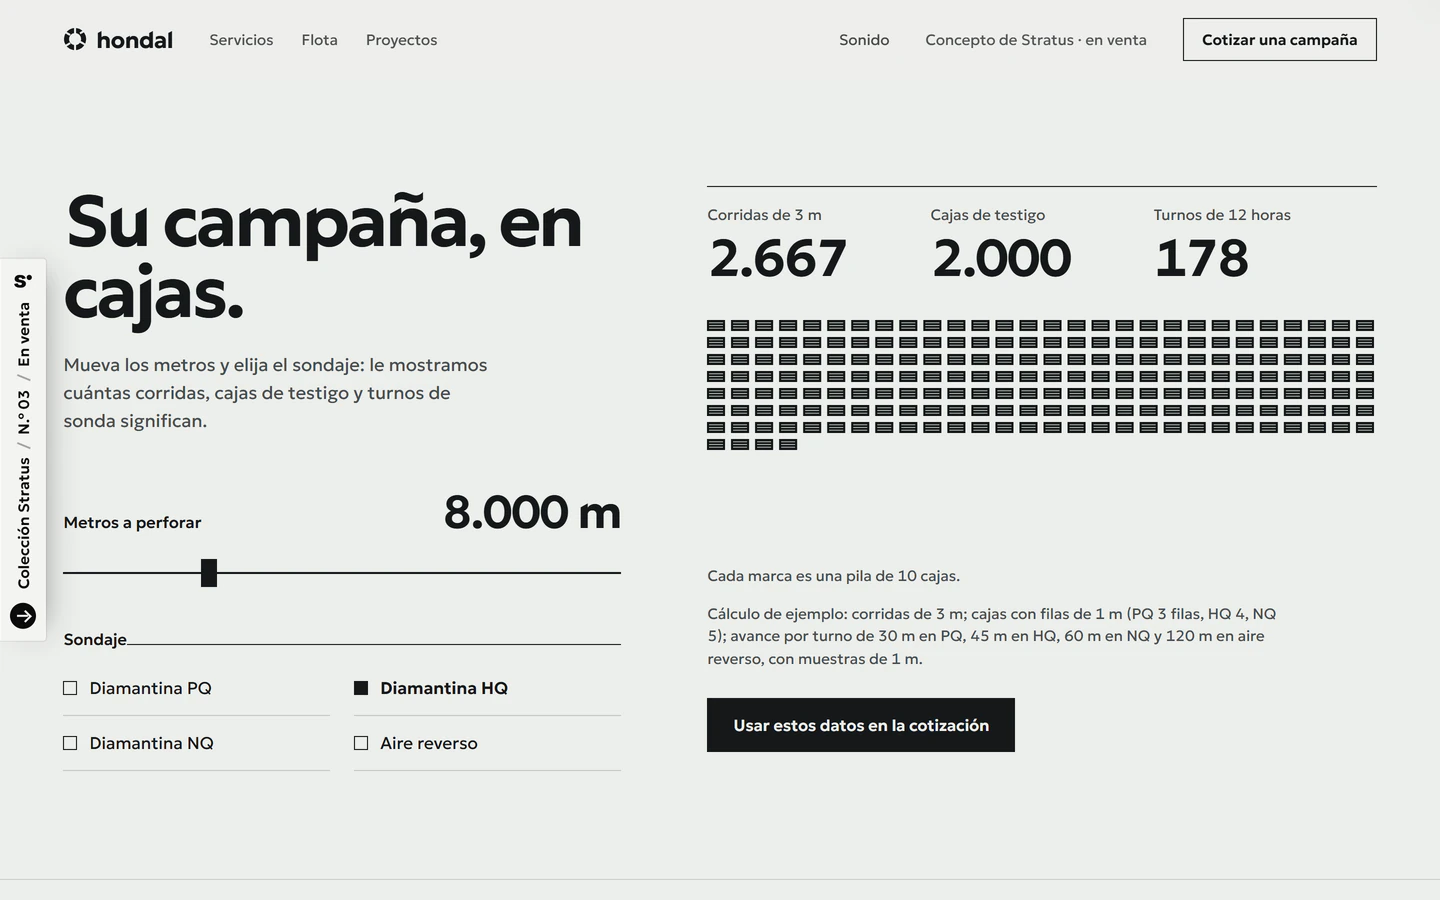Open the Stratus collection arrow icon
Image resolution: width=1440 pixels, height=900 pixels.
23,616
